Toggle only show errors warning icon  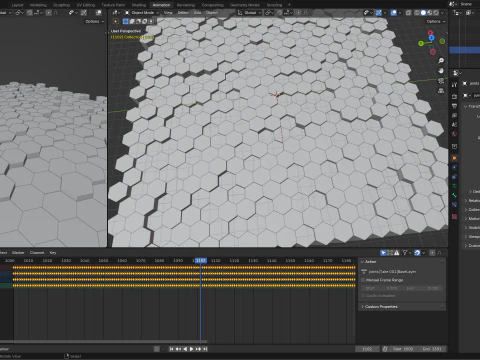[x=397, y=253]
